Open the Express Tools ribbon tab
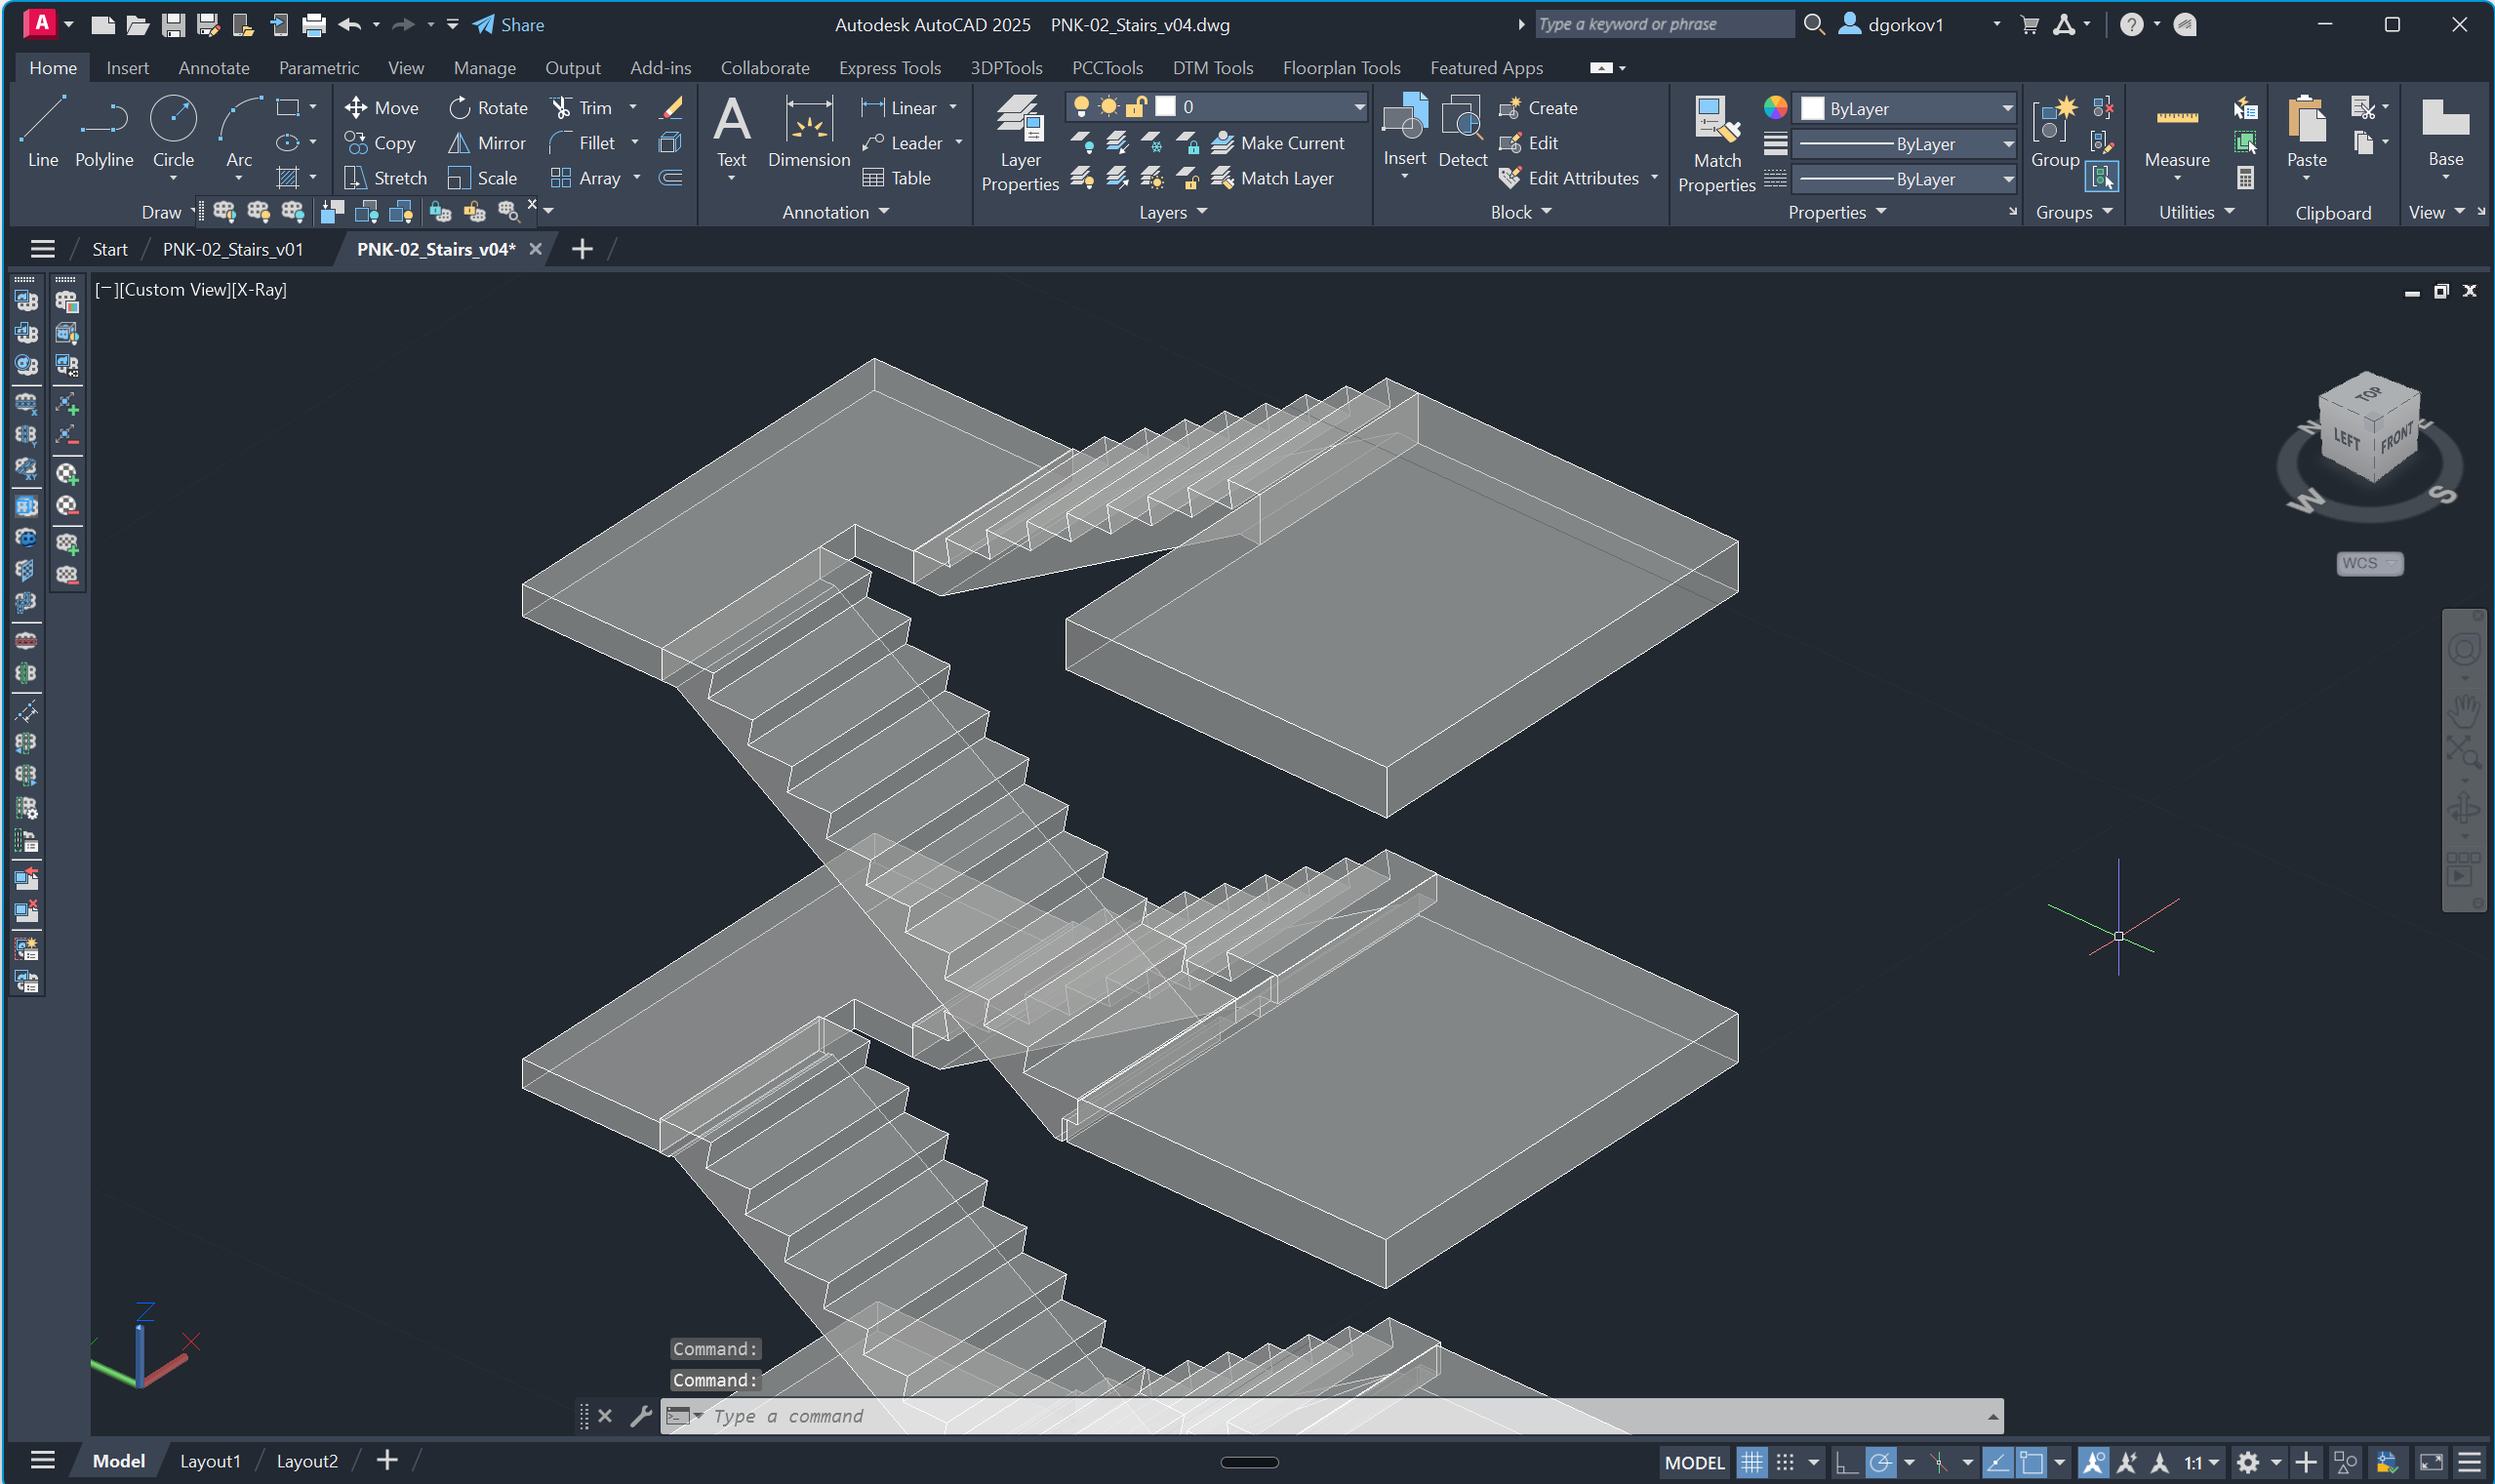Screen dimensions: 2495x1484 [889, 67]
